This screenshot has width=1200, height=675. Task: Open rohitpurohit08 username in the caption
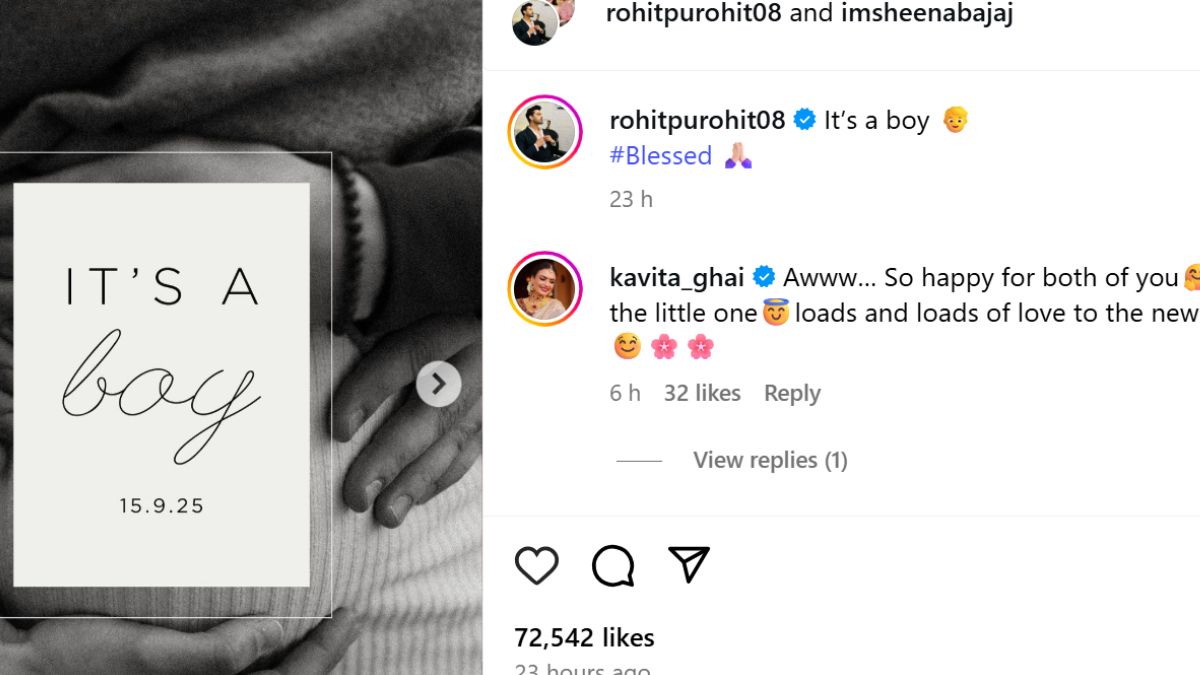click(x=697, y=120)
